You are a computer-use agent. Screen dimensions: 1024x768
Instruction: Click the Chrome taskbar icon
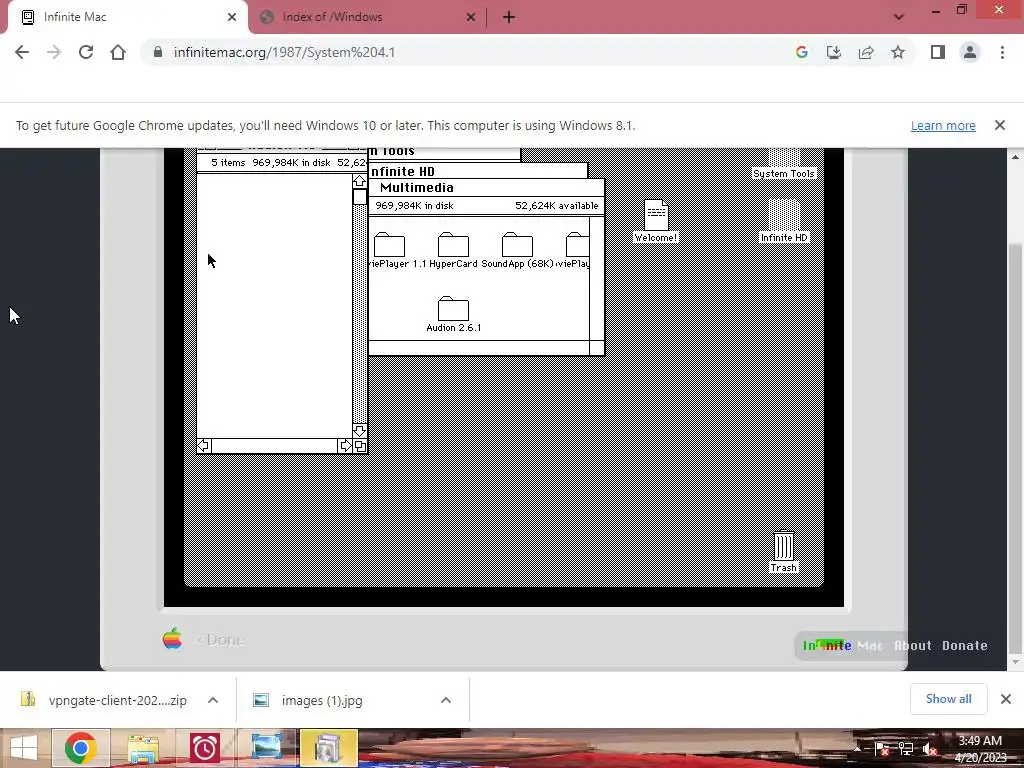(x=80, y=748)
